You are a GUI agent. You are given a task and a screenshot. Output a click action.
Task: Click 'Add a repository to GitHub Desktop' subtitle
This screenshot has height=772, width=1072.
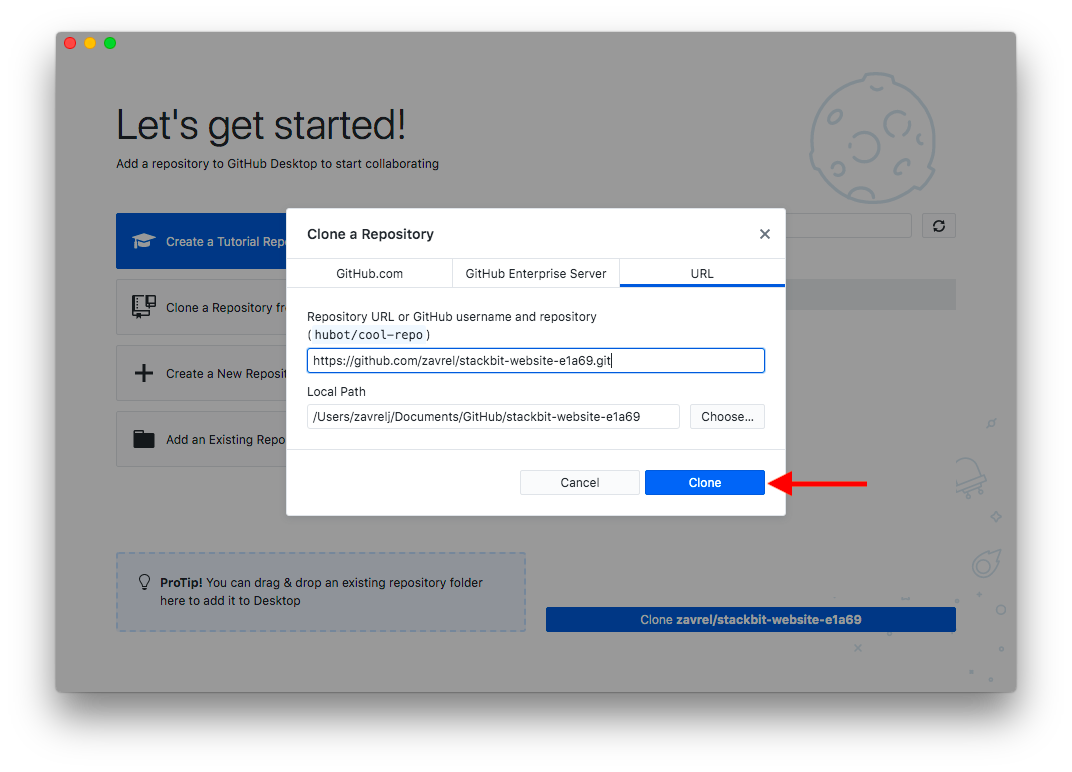(x=278, y=163)
